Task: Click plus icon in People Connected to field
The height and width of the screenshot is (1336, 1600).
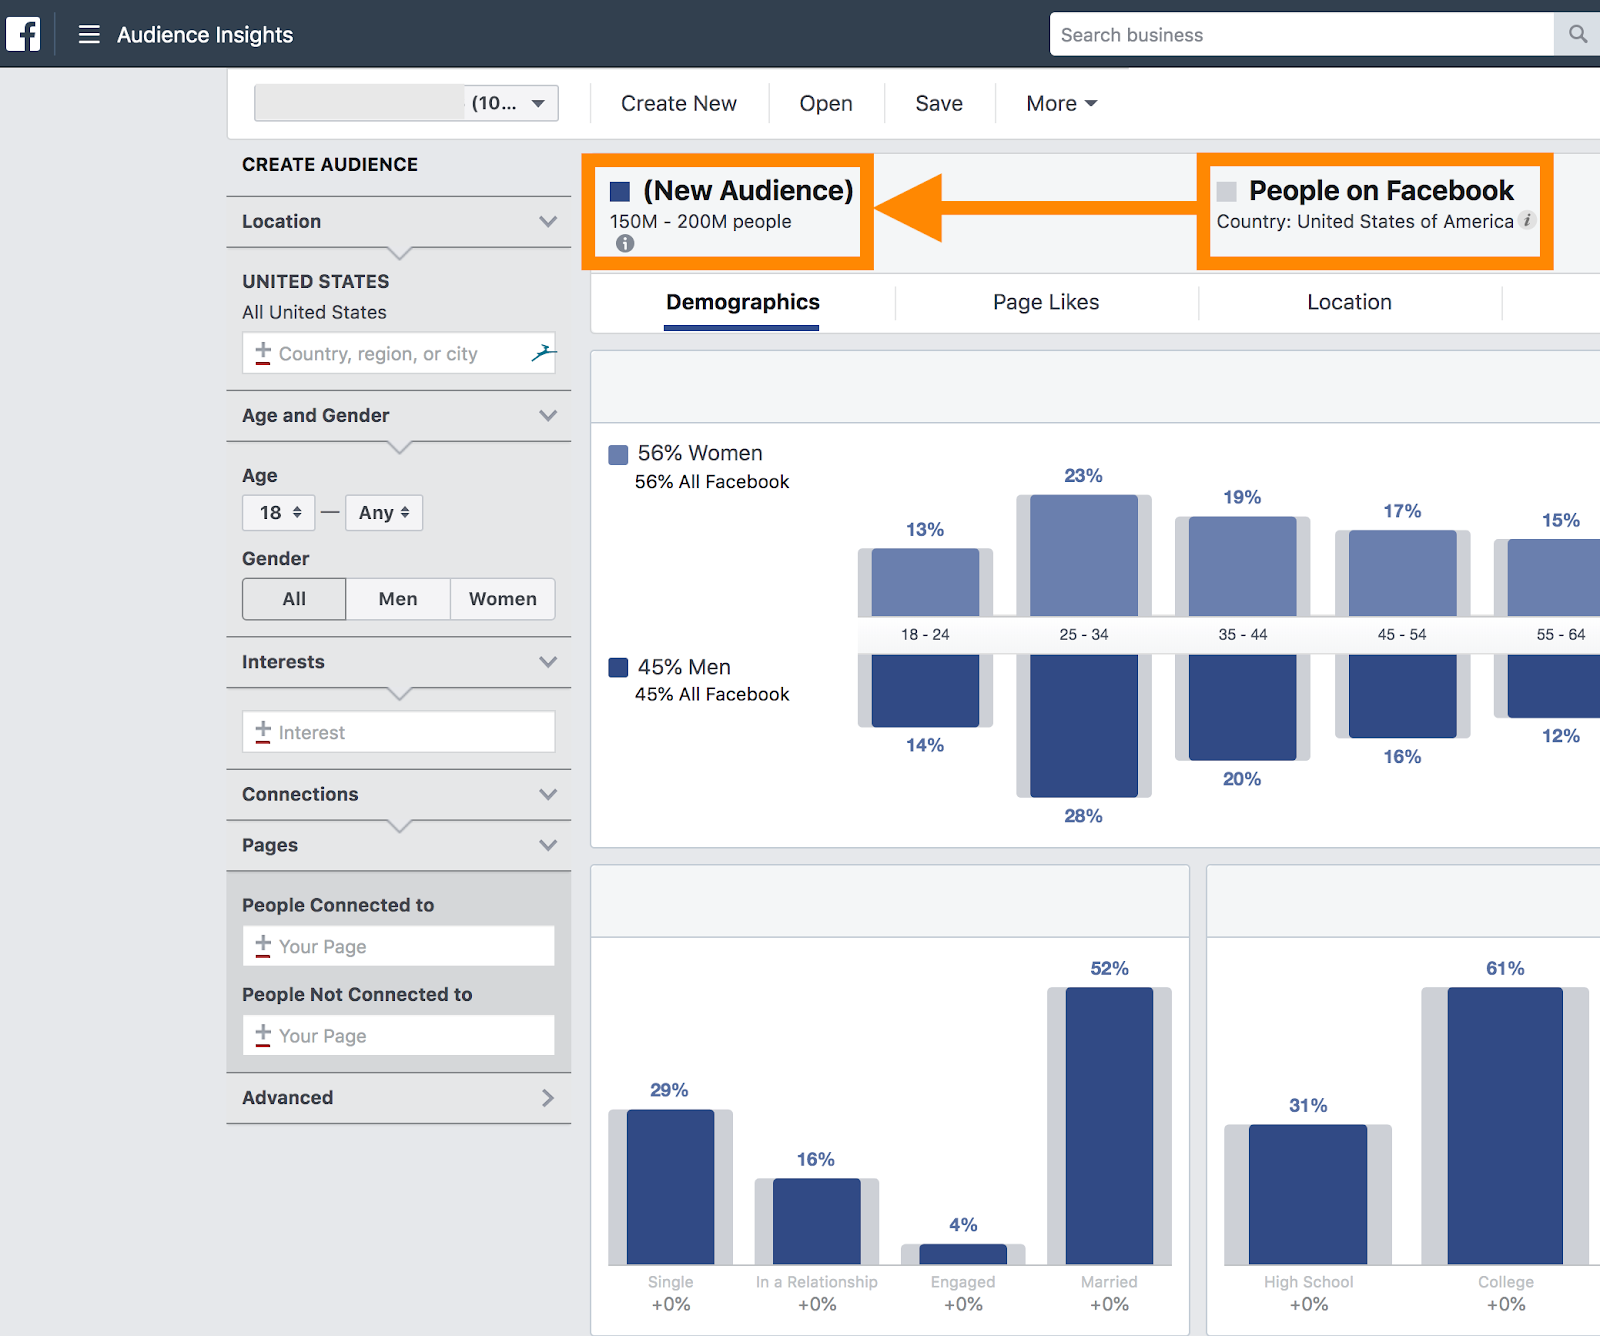Action: point(263,946)
